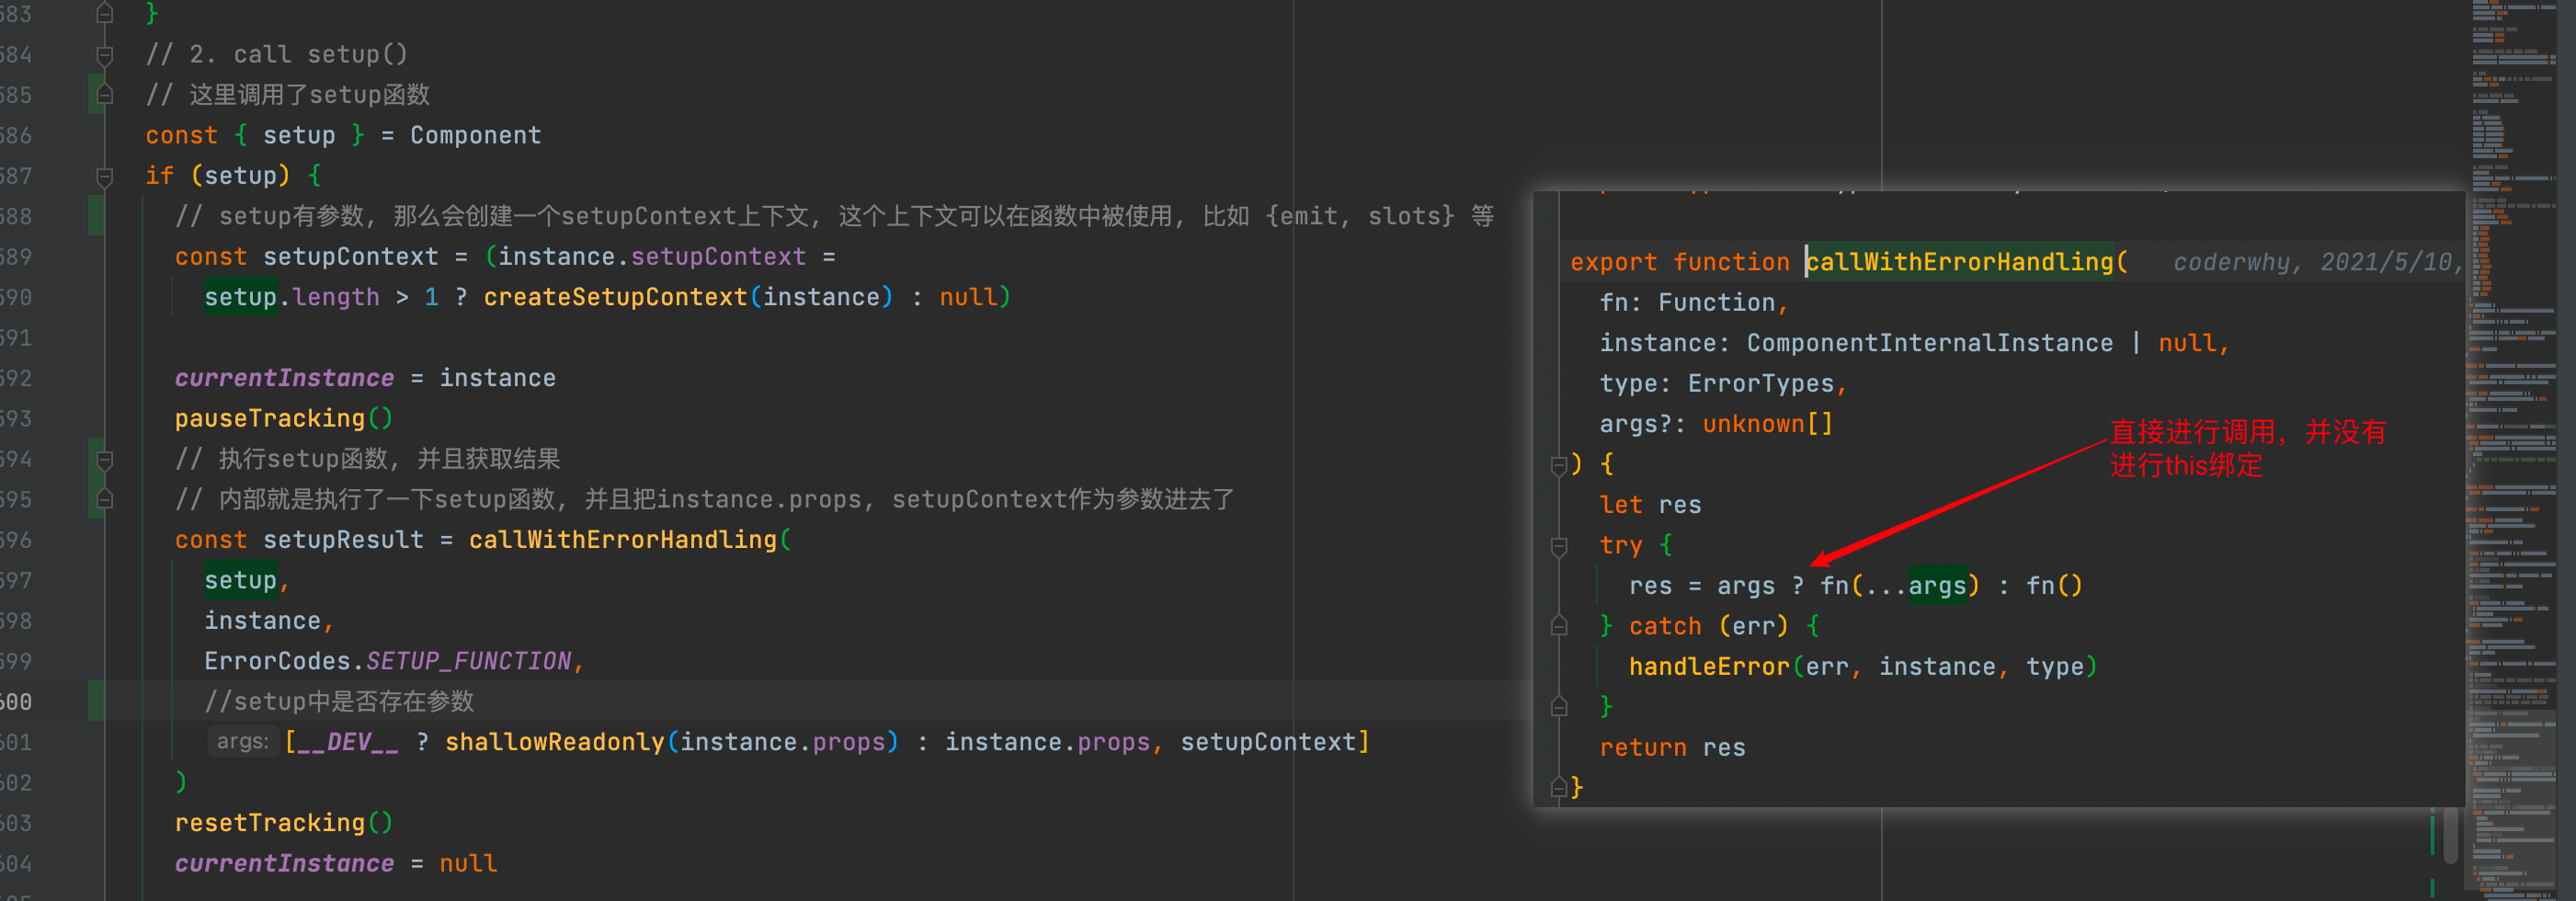Click the 'resetTracking()' call
Viewport: 2576px width, 901px height.
[x=283, y=823]
